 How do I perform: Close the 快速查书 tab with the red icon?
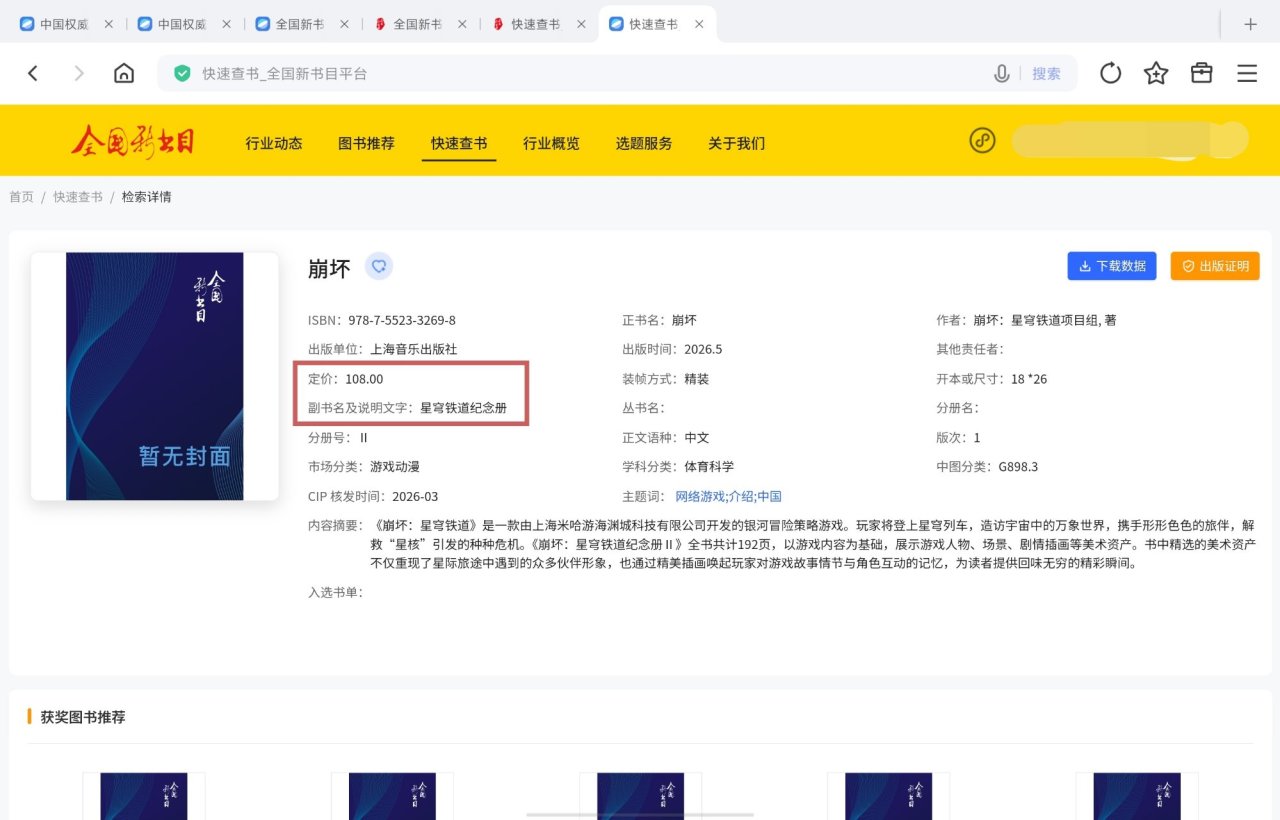tap(580, 24)
